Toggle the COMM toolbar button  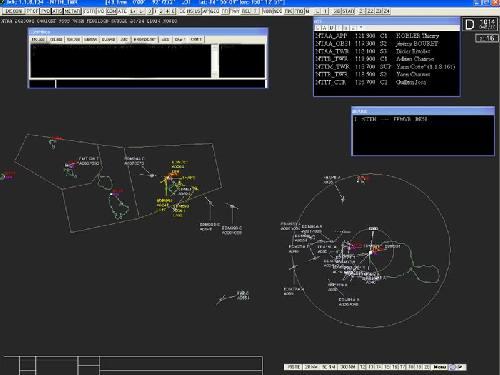[111, 11]
